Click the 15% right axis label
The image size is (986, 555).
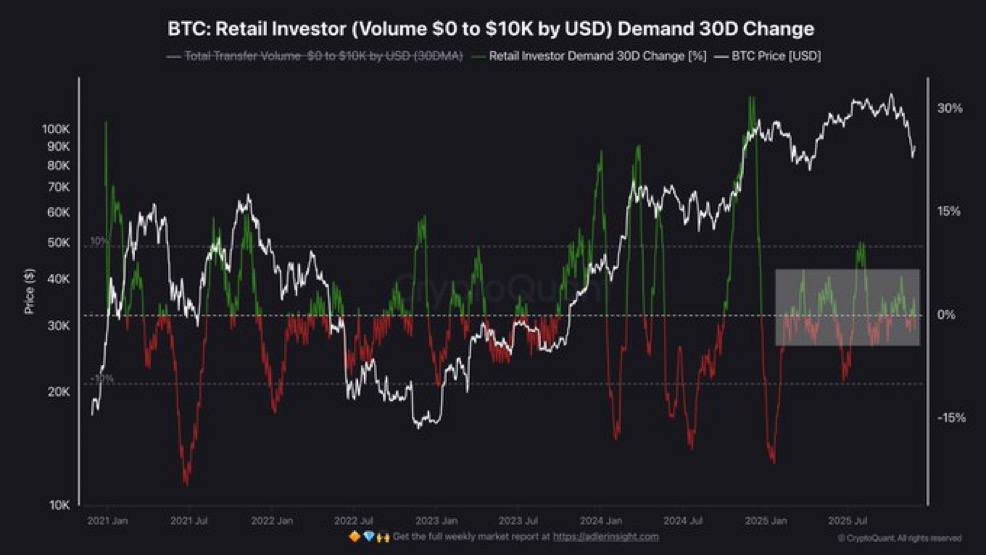[x=949, y=211]
